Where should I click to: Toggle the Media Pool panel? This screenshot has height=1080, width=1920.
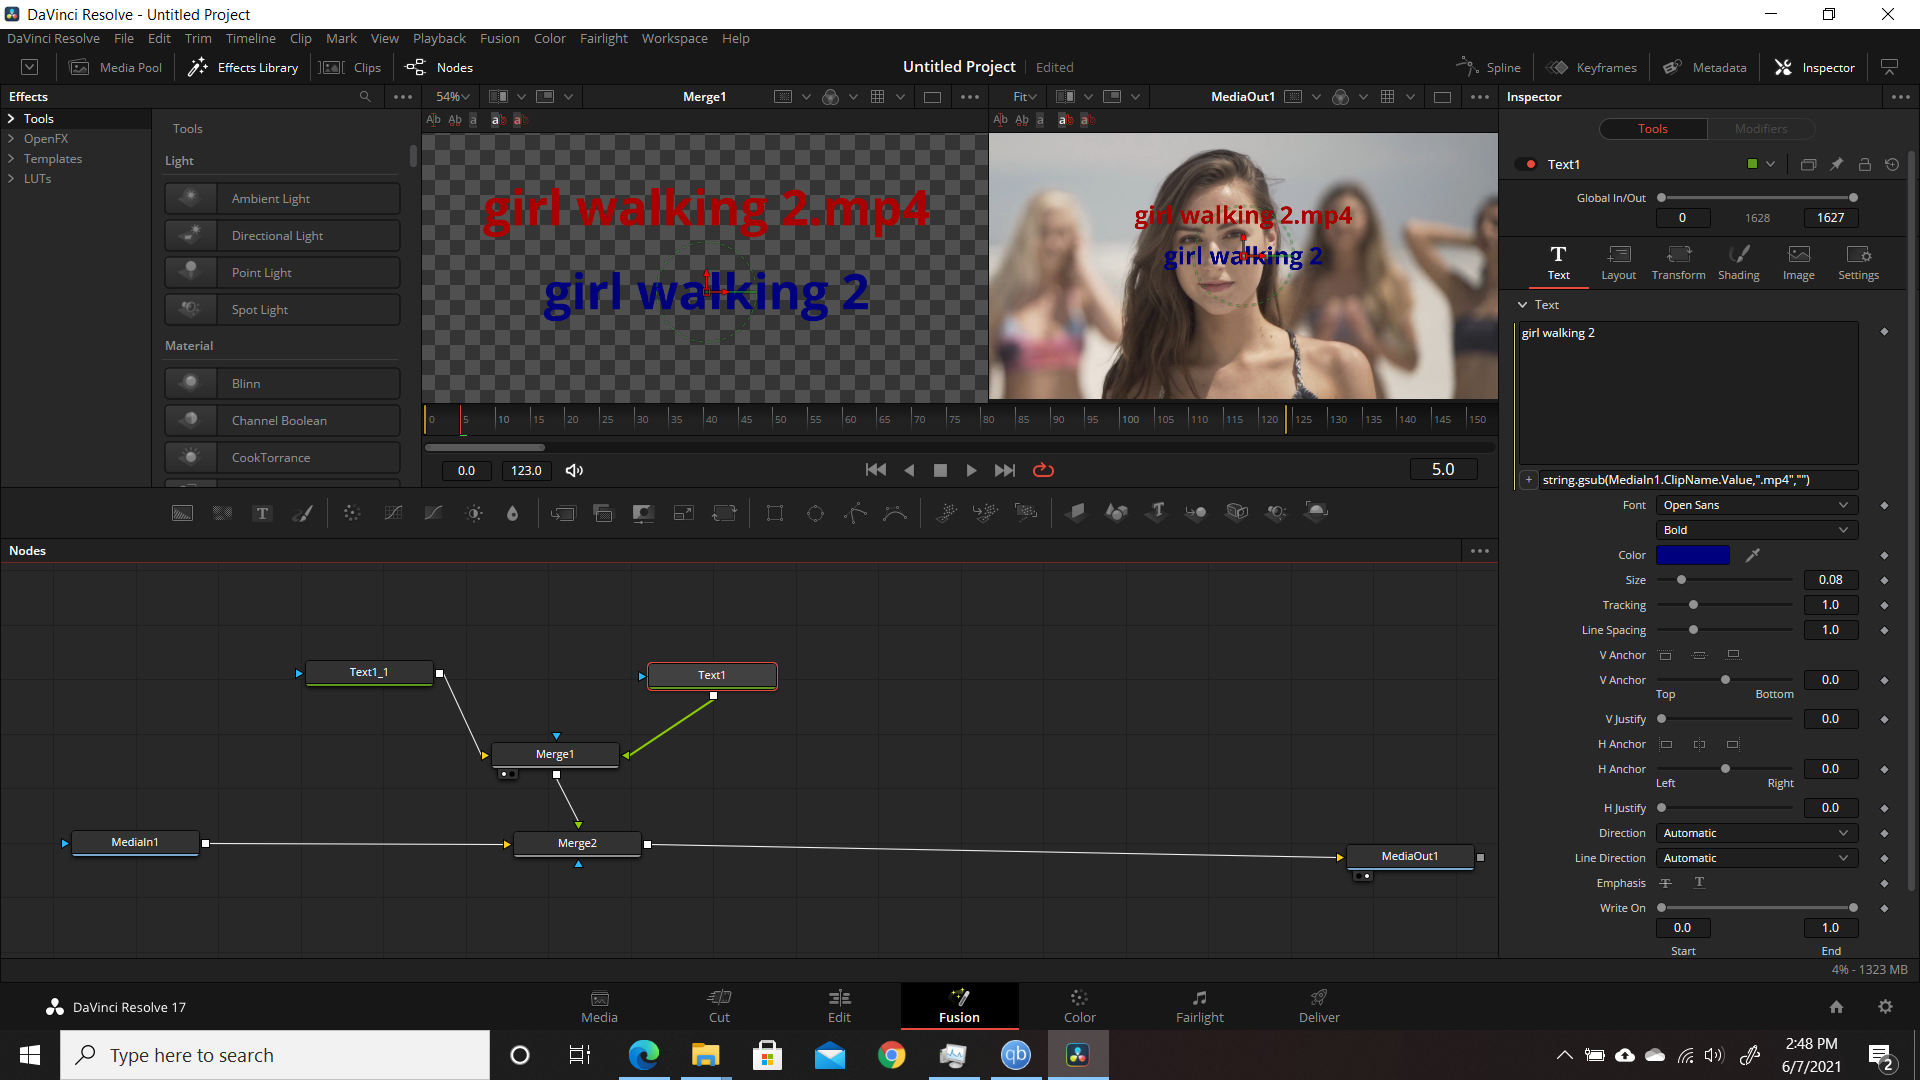[116, 67]
